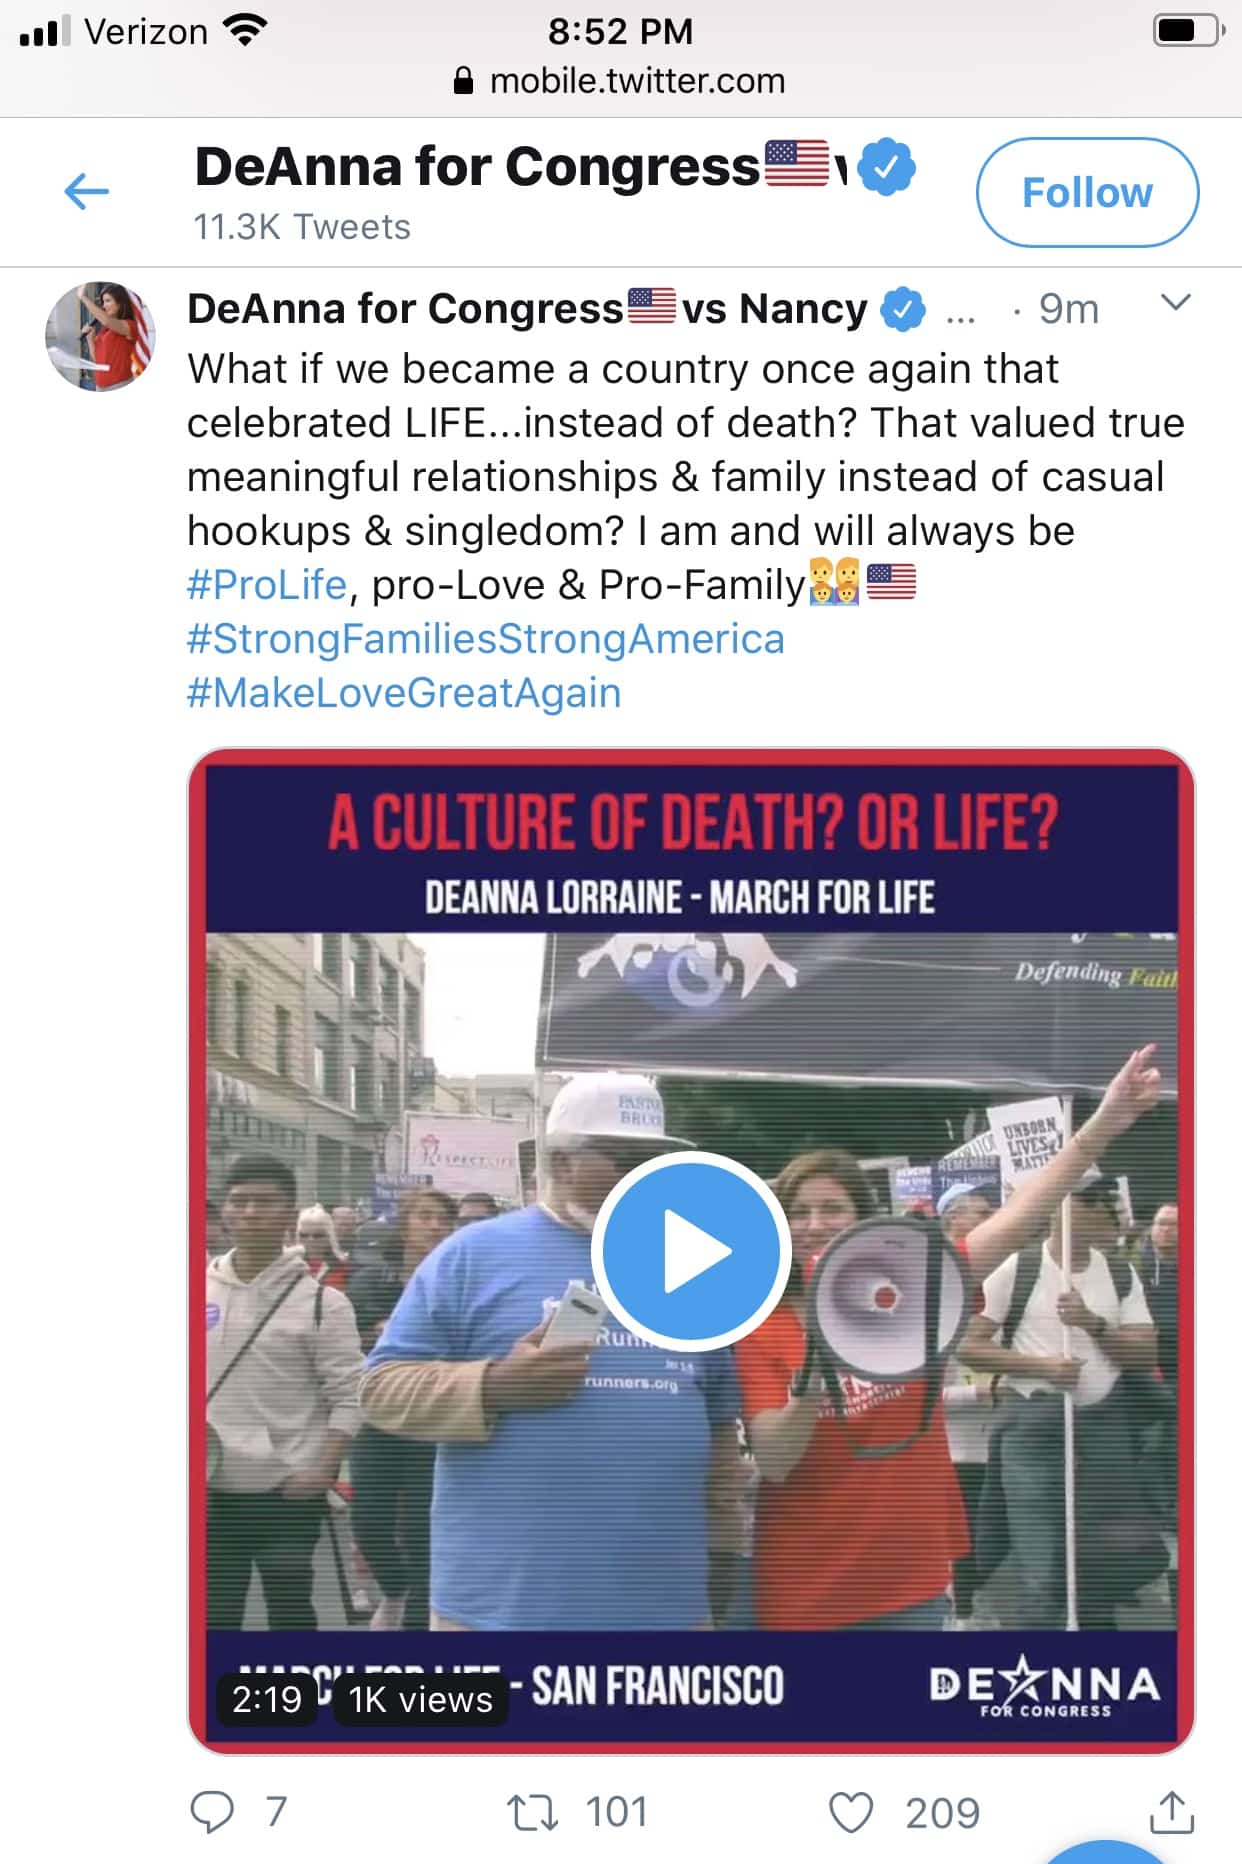Open the #StrongFamiliesStrongAmerica hashtag

pyautogui.click(x=486, y=639)
